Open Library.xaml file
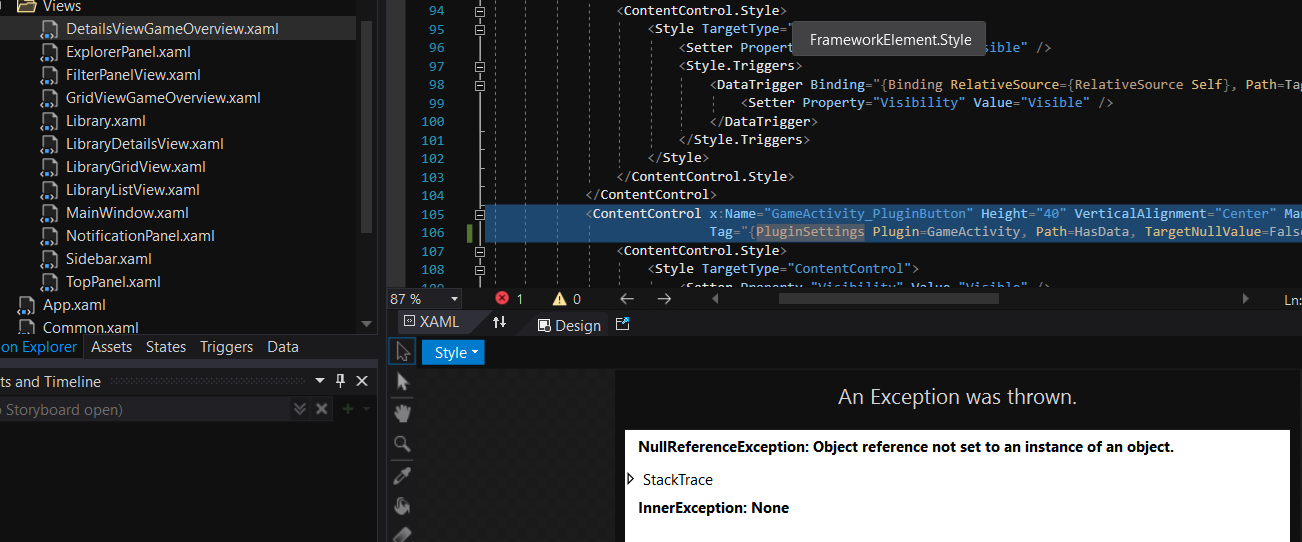Image resolution: width=1302 pixels, height=542 pixels. click(105, 121)
